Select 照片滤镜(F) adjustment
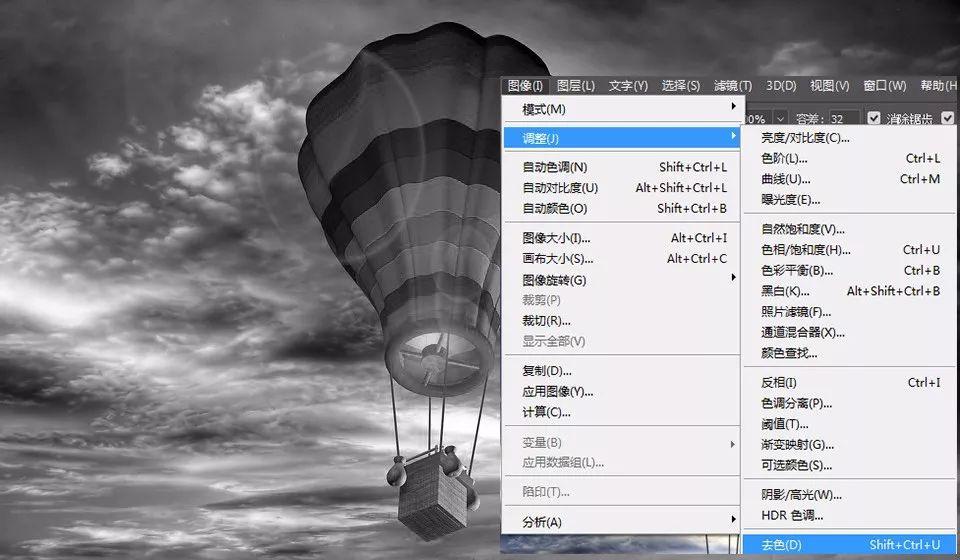This screenshot has height=560, width=960. point(850,312)
